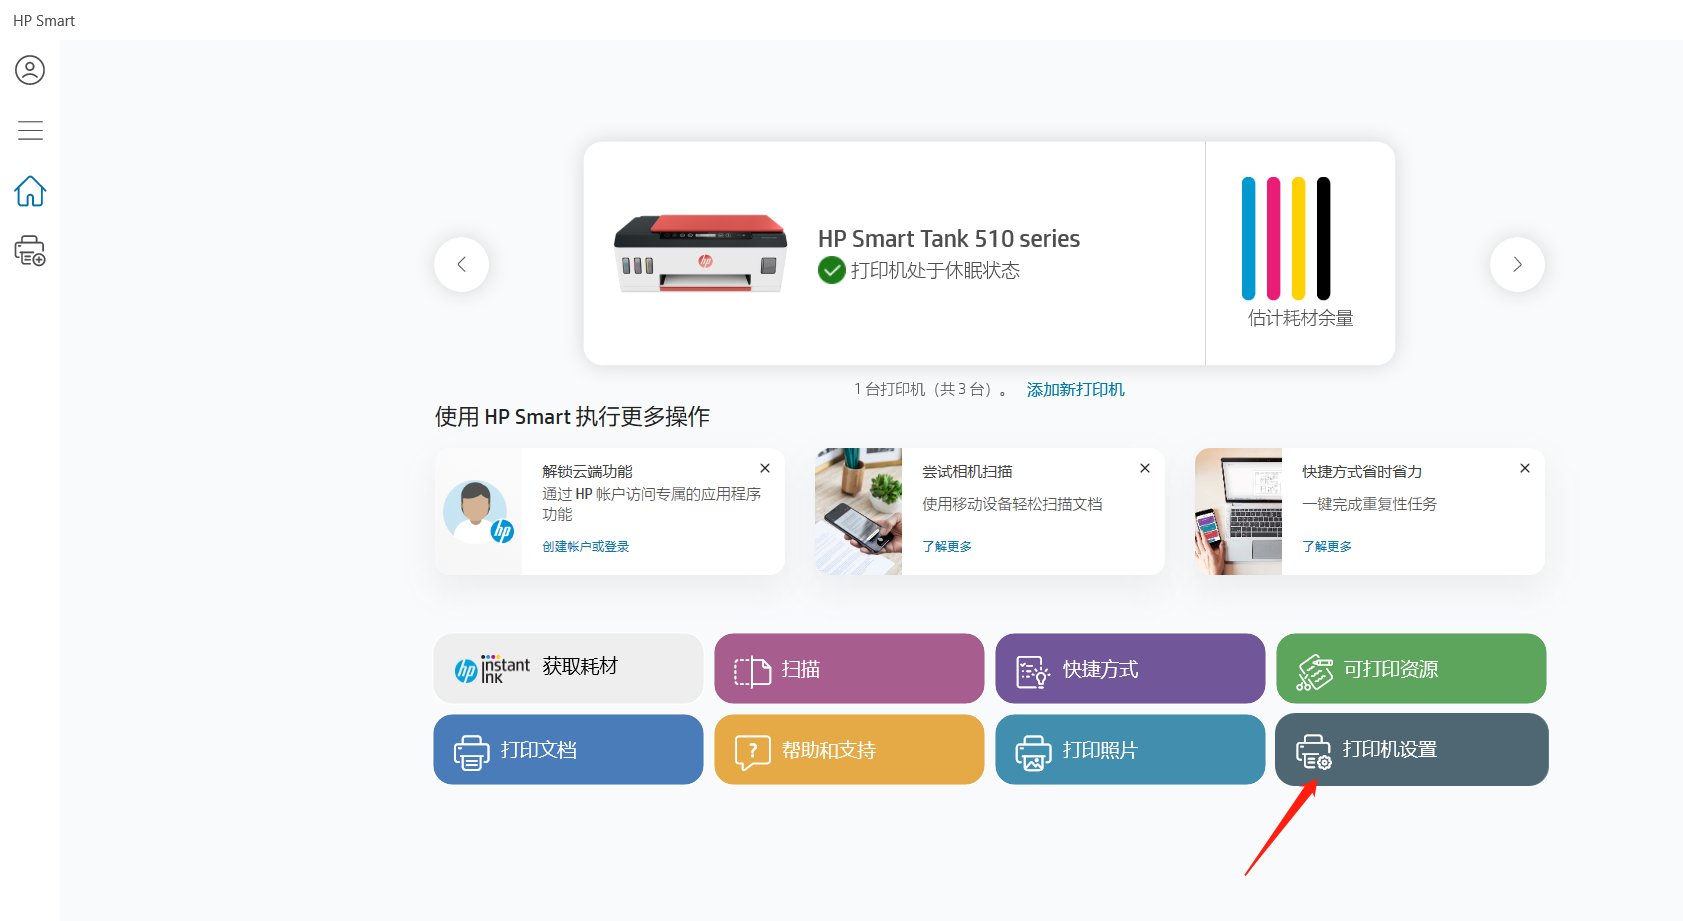This screenshot has height=921, width=1683.
Task: Click the HP Smart Tank printer image
Action: tap(700, 253)
